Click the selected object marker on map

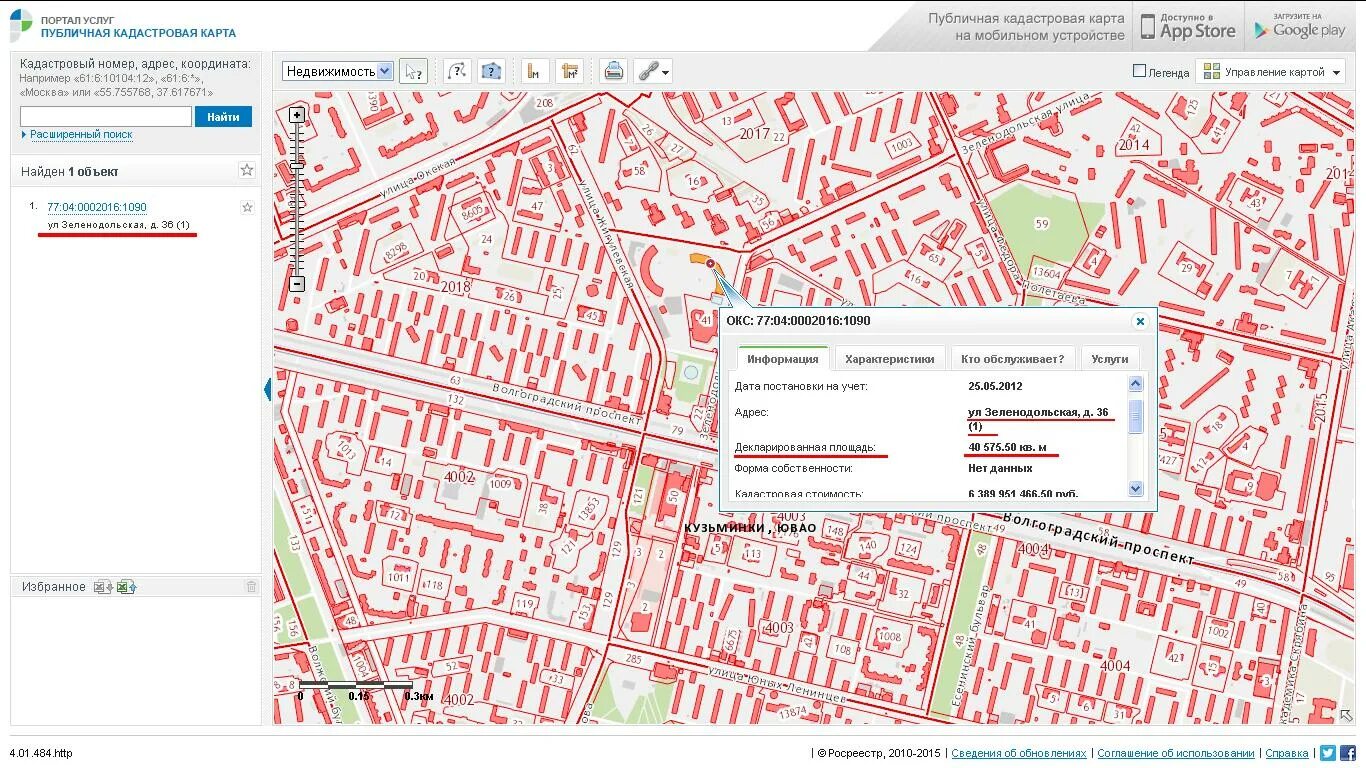tap(710, 263)
